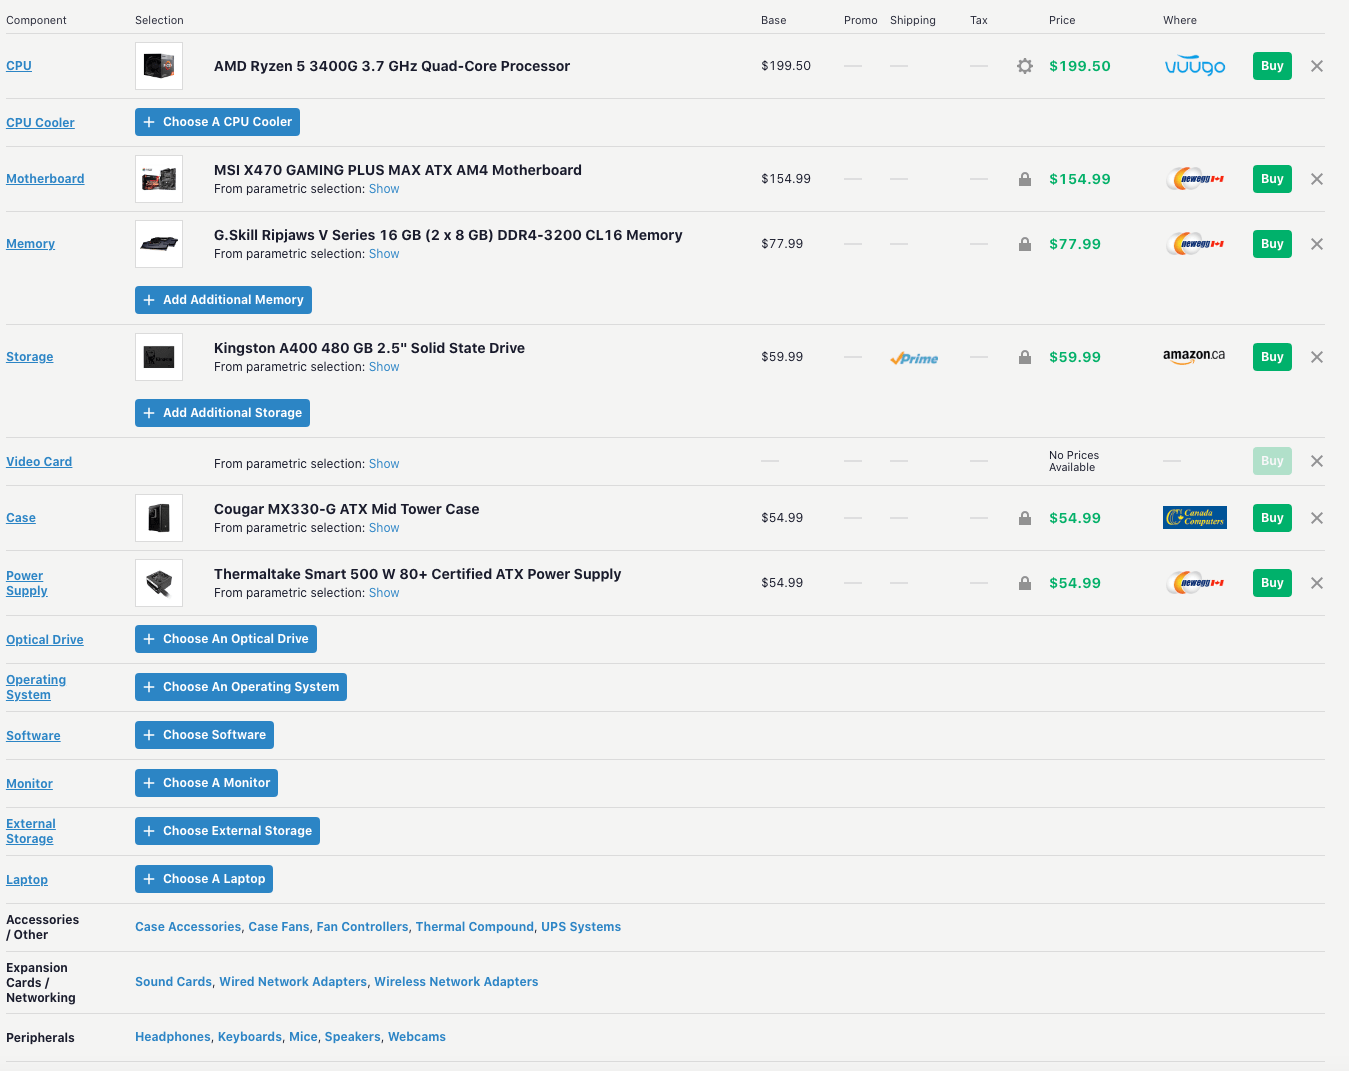Click the Prime shipping icon for Kingston SSD
Viewport: 1349px width, 1071px height.
(x=913, y=357)
